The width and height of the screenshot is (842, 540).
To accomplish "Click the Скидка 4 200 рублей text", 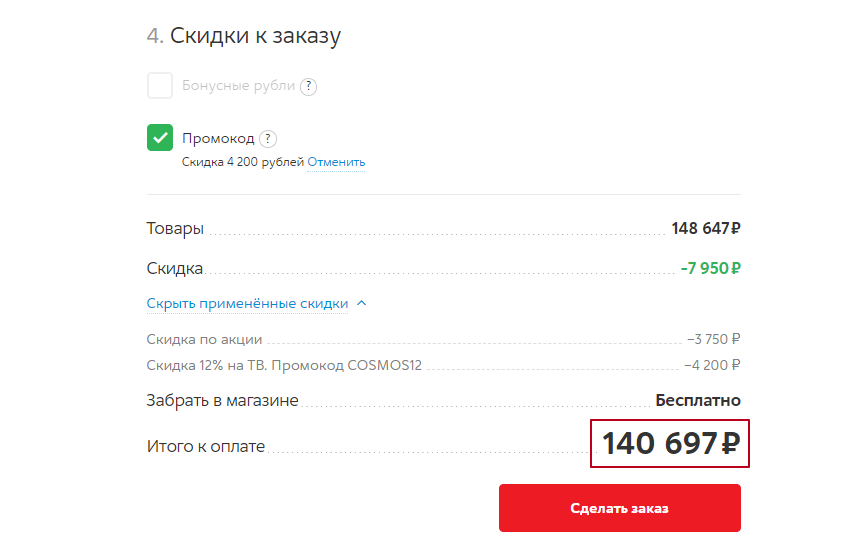I will coord(243,162).
